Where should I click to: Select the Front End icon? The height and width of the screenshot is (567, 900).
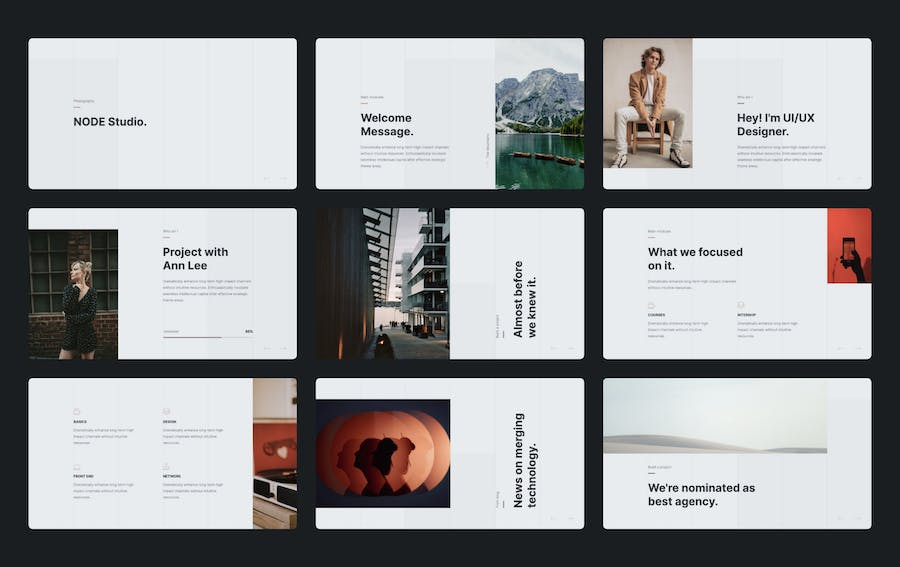point(77,467)
